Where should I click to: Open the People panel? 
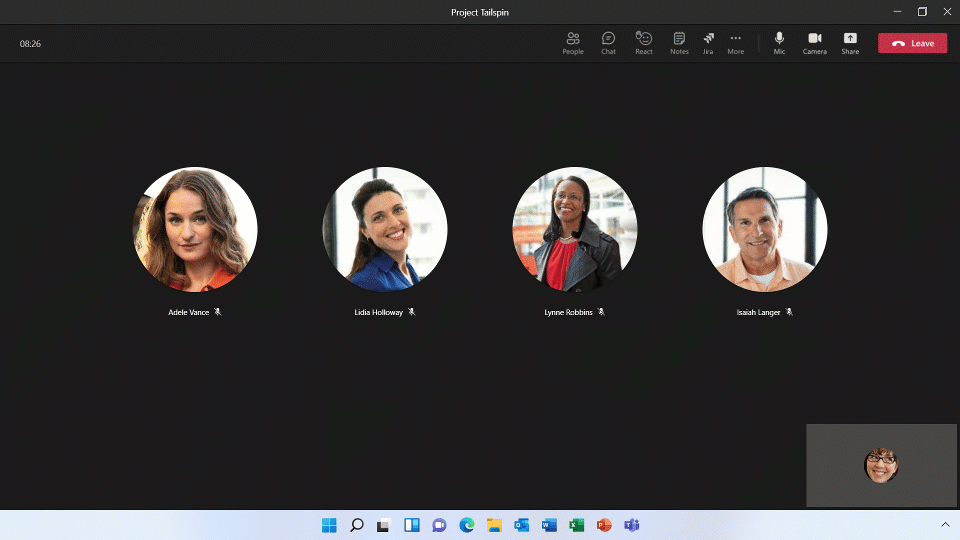573,43
